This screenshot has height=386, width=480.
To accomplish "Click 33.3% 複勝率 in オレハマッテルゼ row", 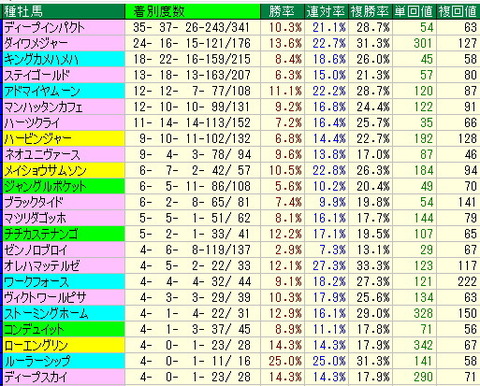I will [373, 266].
